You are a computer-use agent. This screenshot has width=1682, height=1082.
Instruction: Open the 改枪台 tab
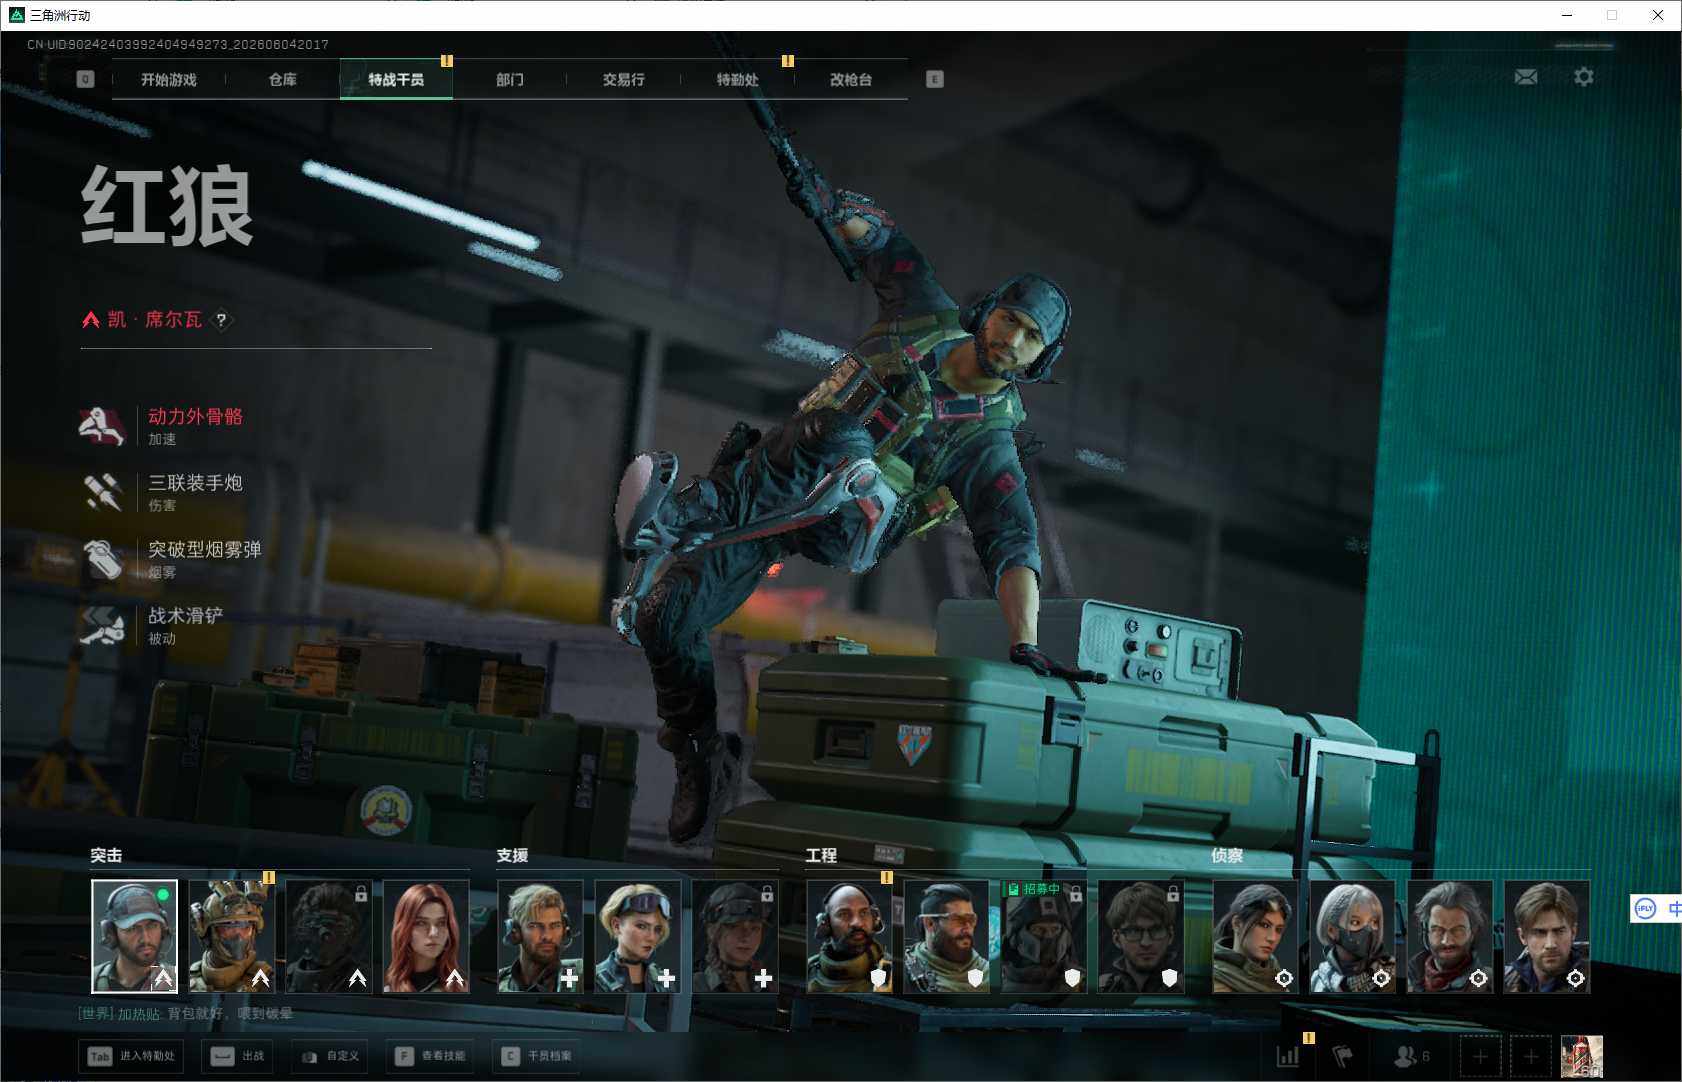[851, 80]
